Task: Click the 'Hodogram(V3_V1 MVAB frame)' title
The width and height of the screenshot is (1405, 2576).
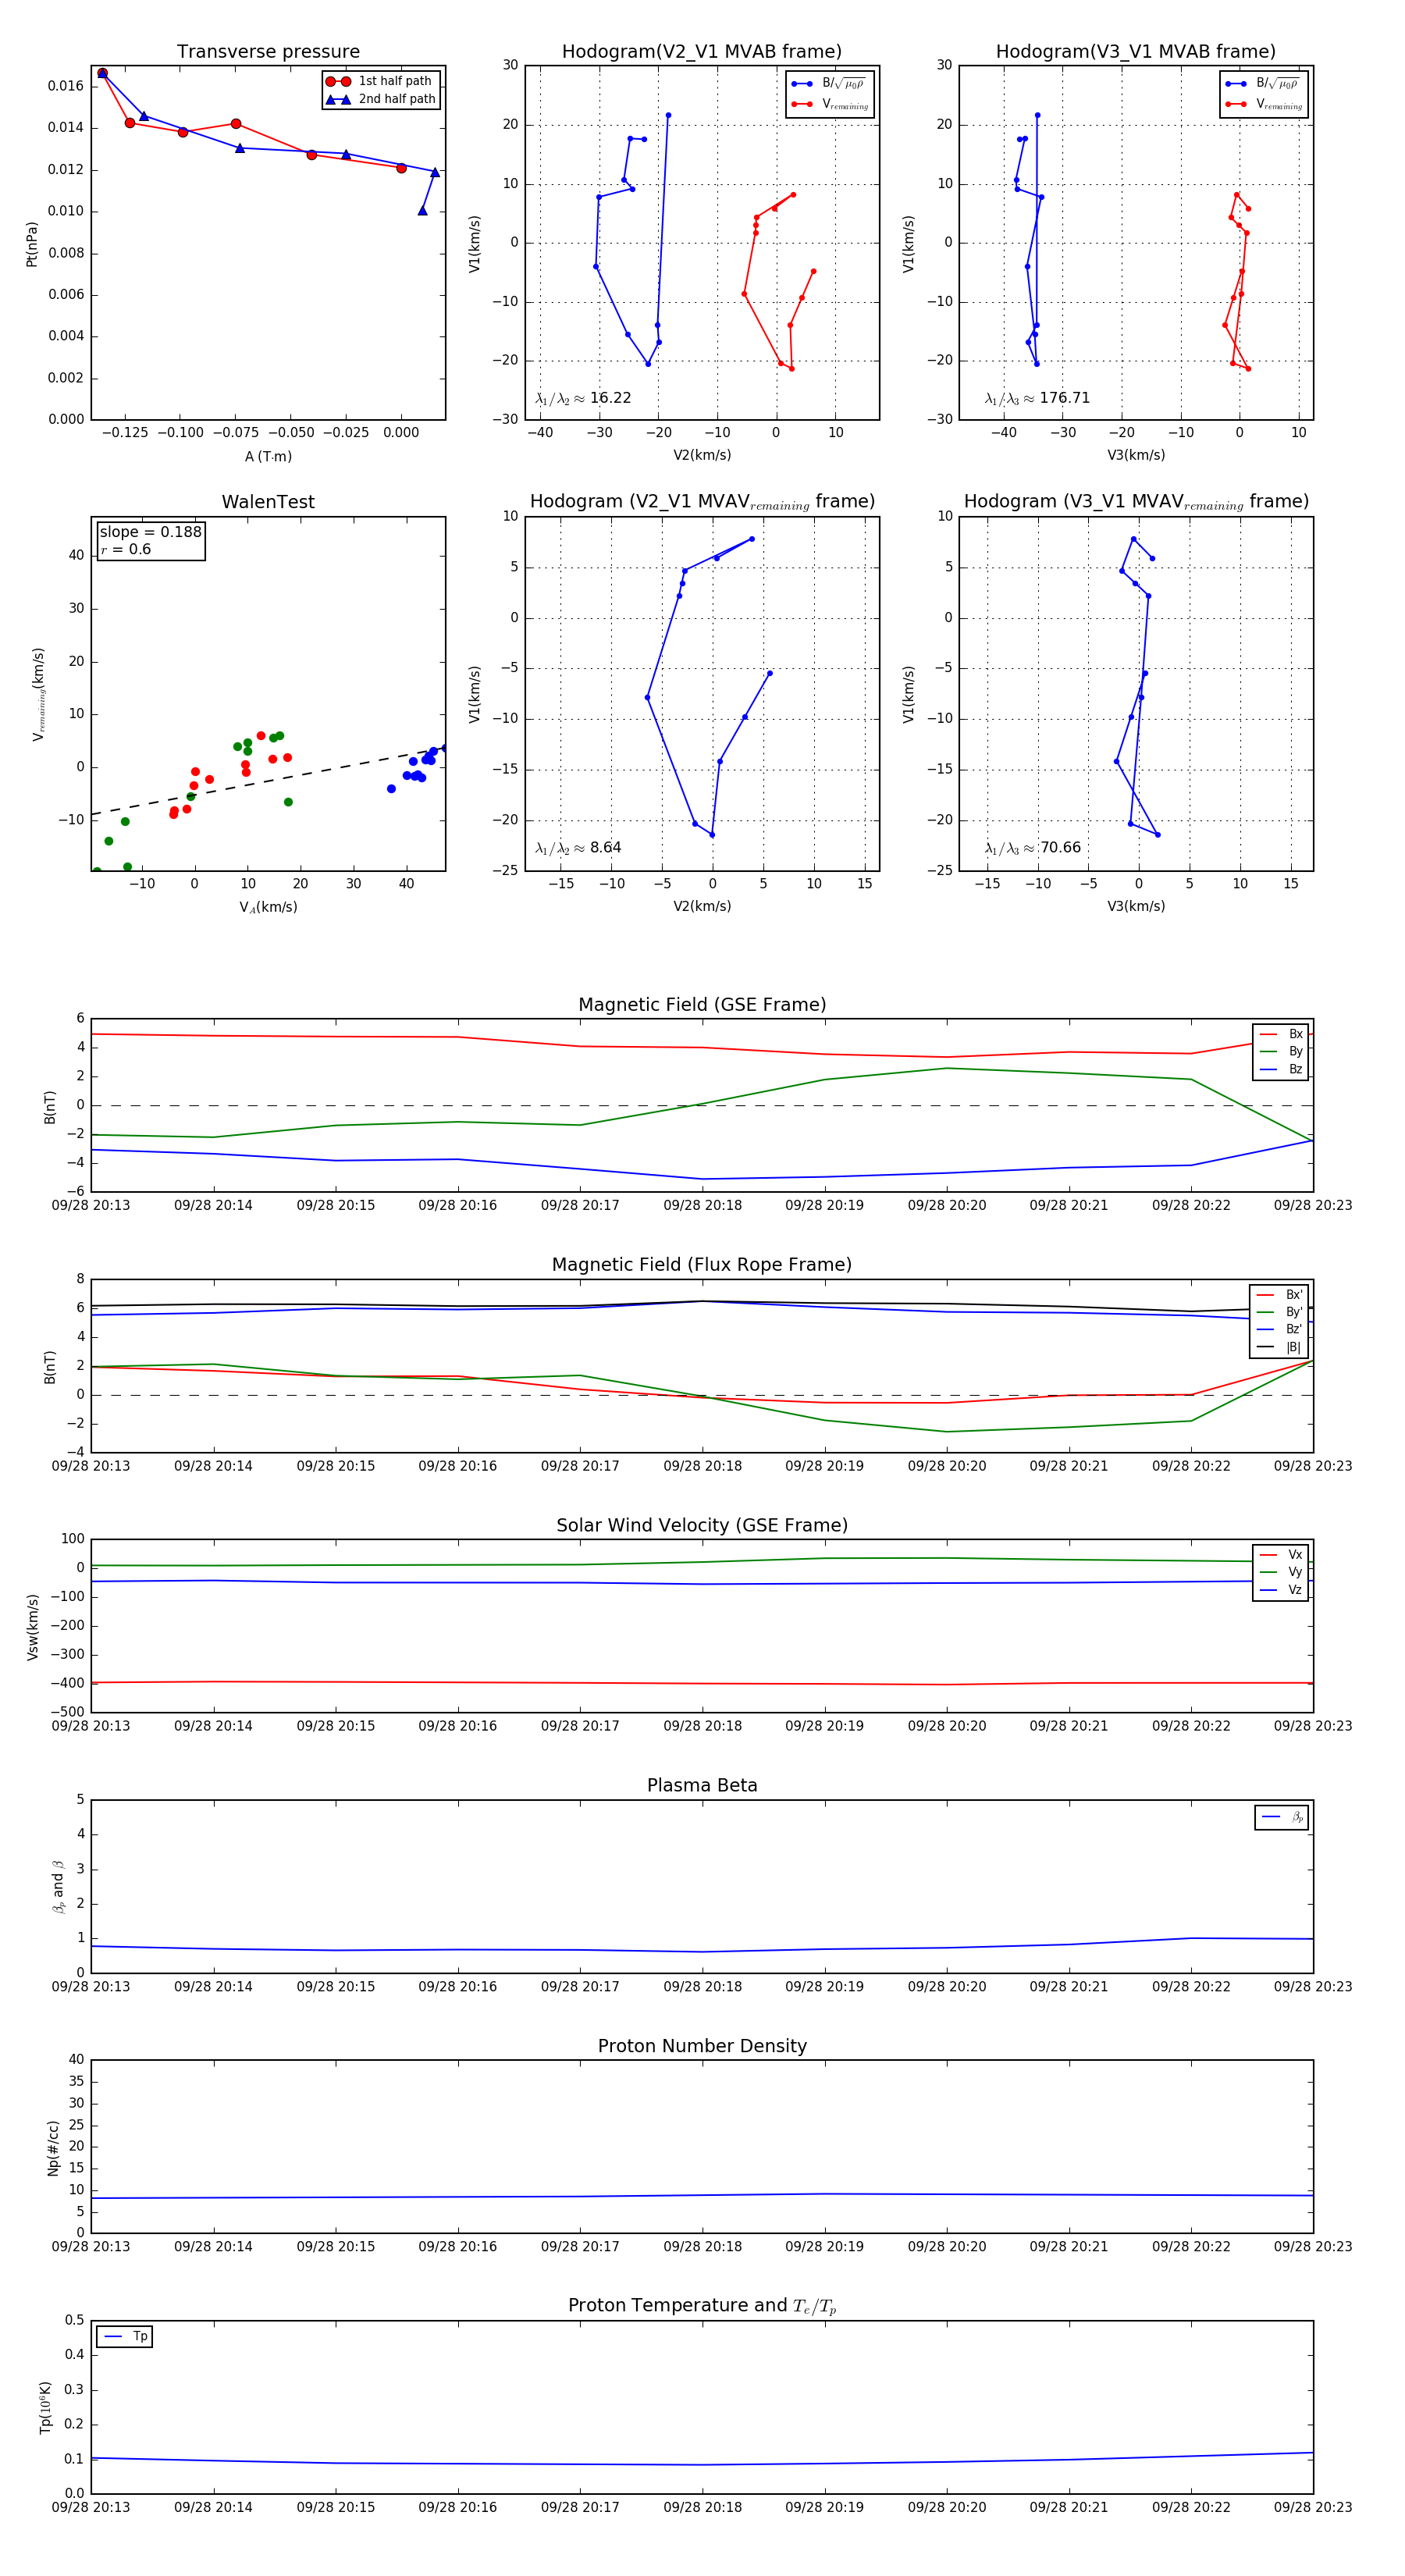Action: (x=1136, y=52)
